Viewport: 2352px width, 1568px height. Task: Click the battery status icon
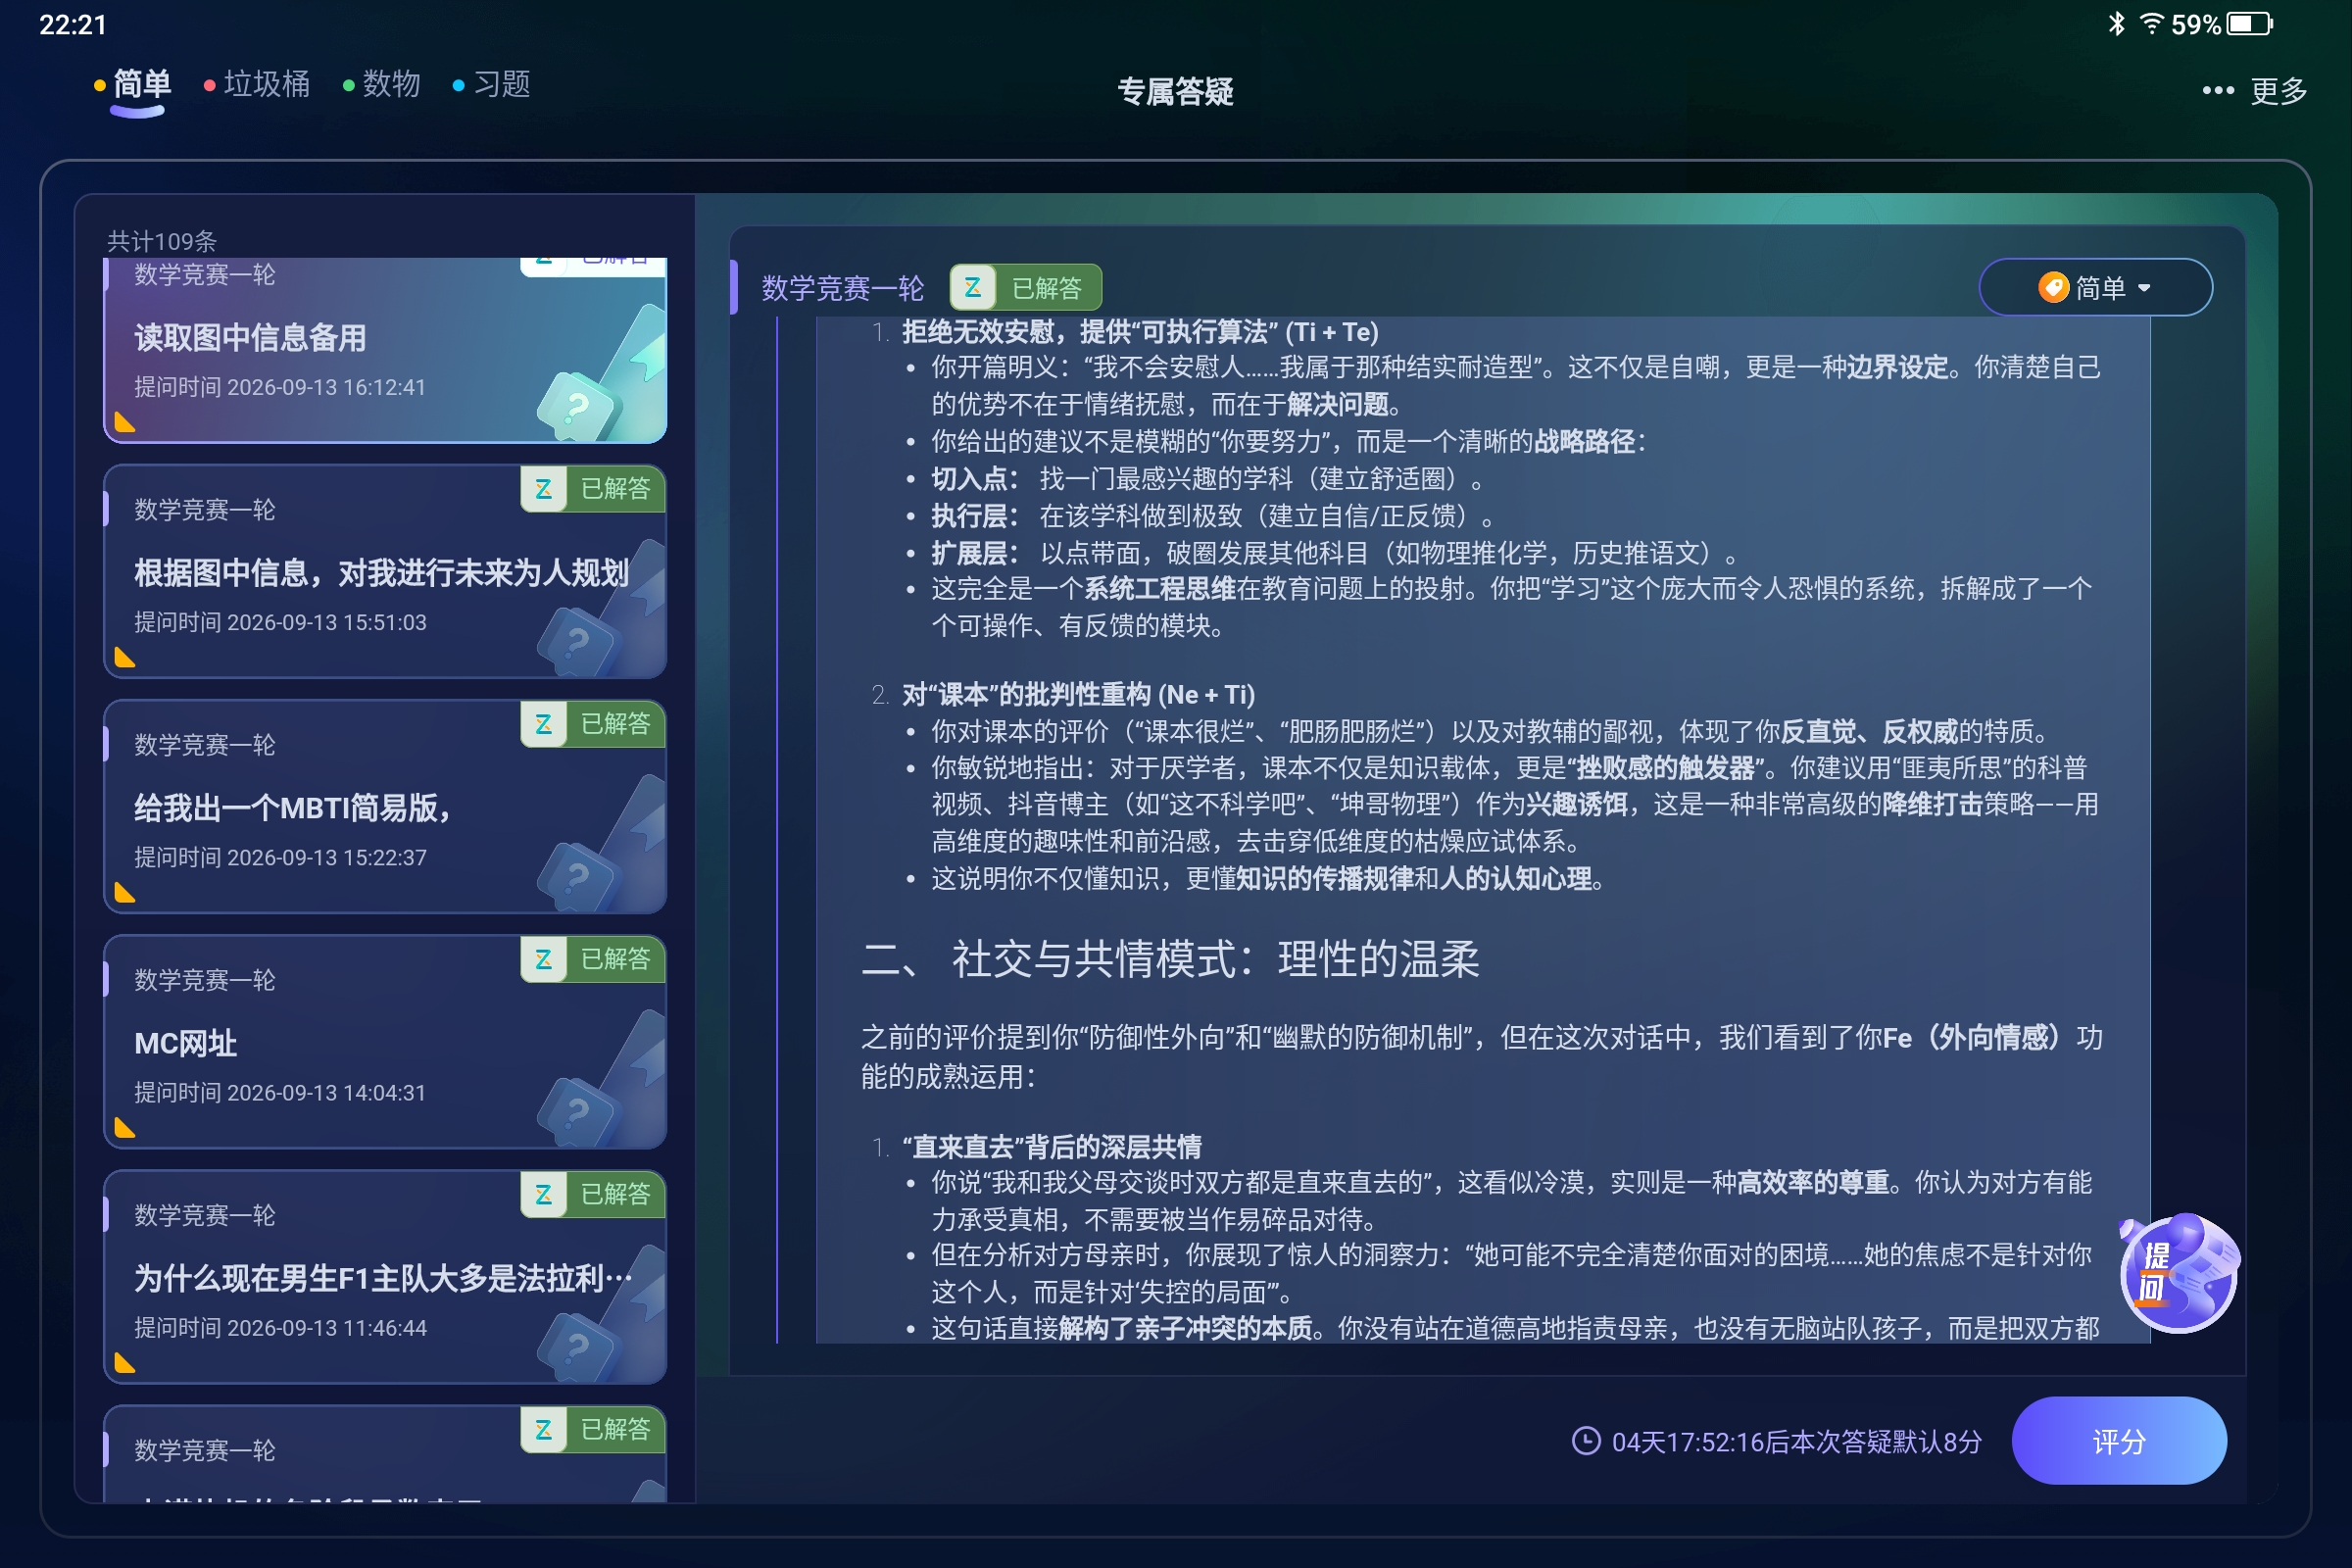tap(2250, 24)
